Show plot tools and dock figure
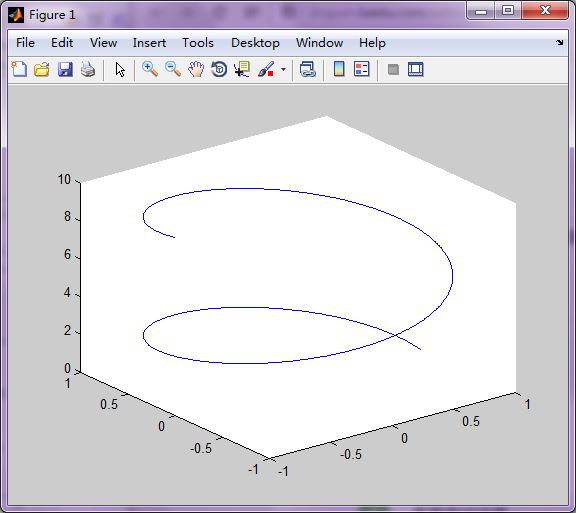The width and height of the screenshot is (576, 513). 415,69
